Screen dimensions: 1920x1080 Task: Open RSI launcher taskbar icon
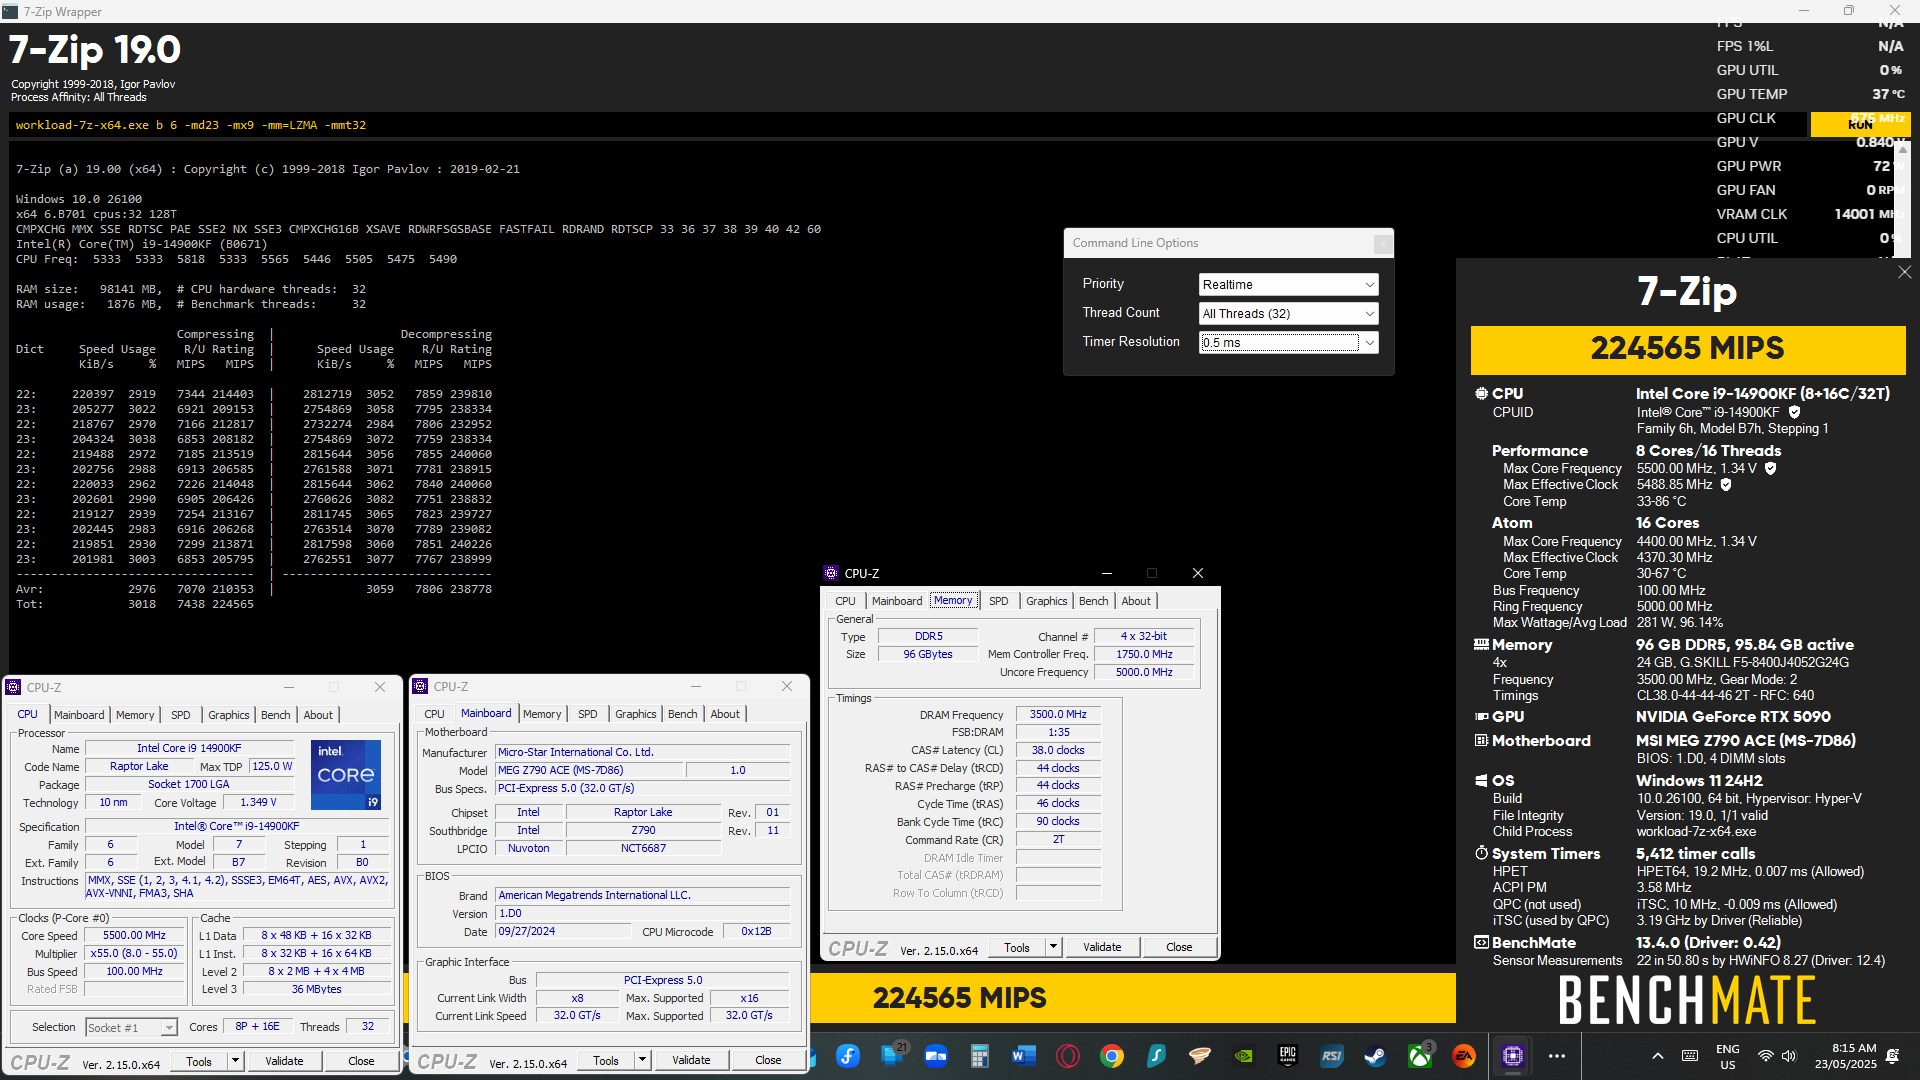1331,1056
